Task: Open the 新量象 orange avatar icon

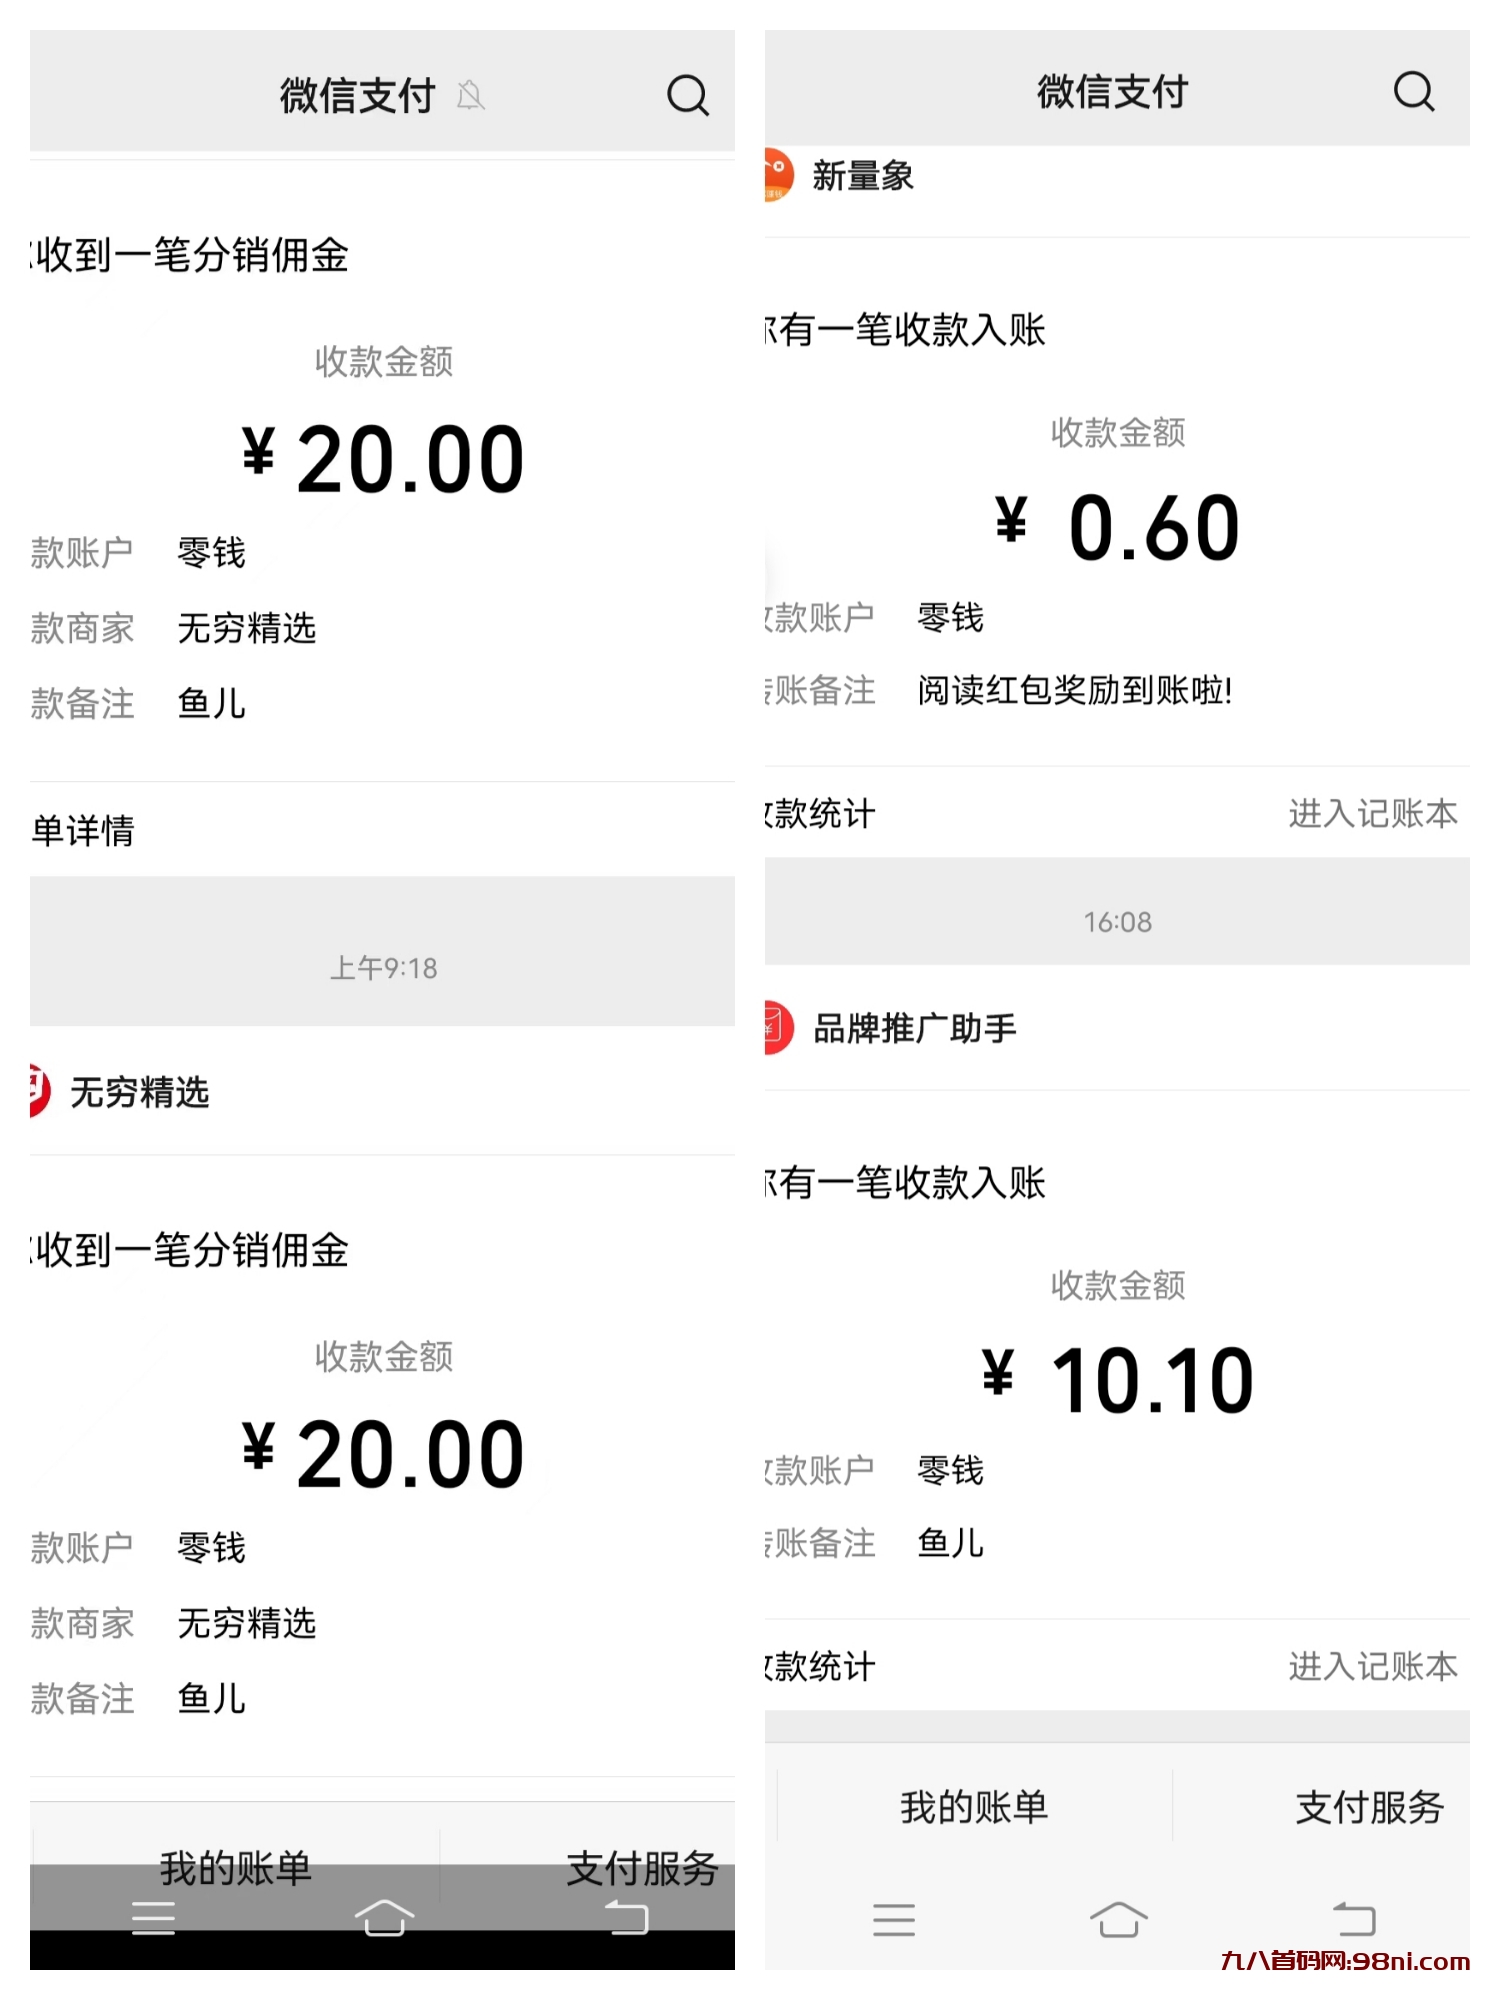Action: click(776, 175)
